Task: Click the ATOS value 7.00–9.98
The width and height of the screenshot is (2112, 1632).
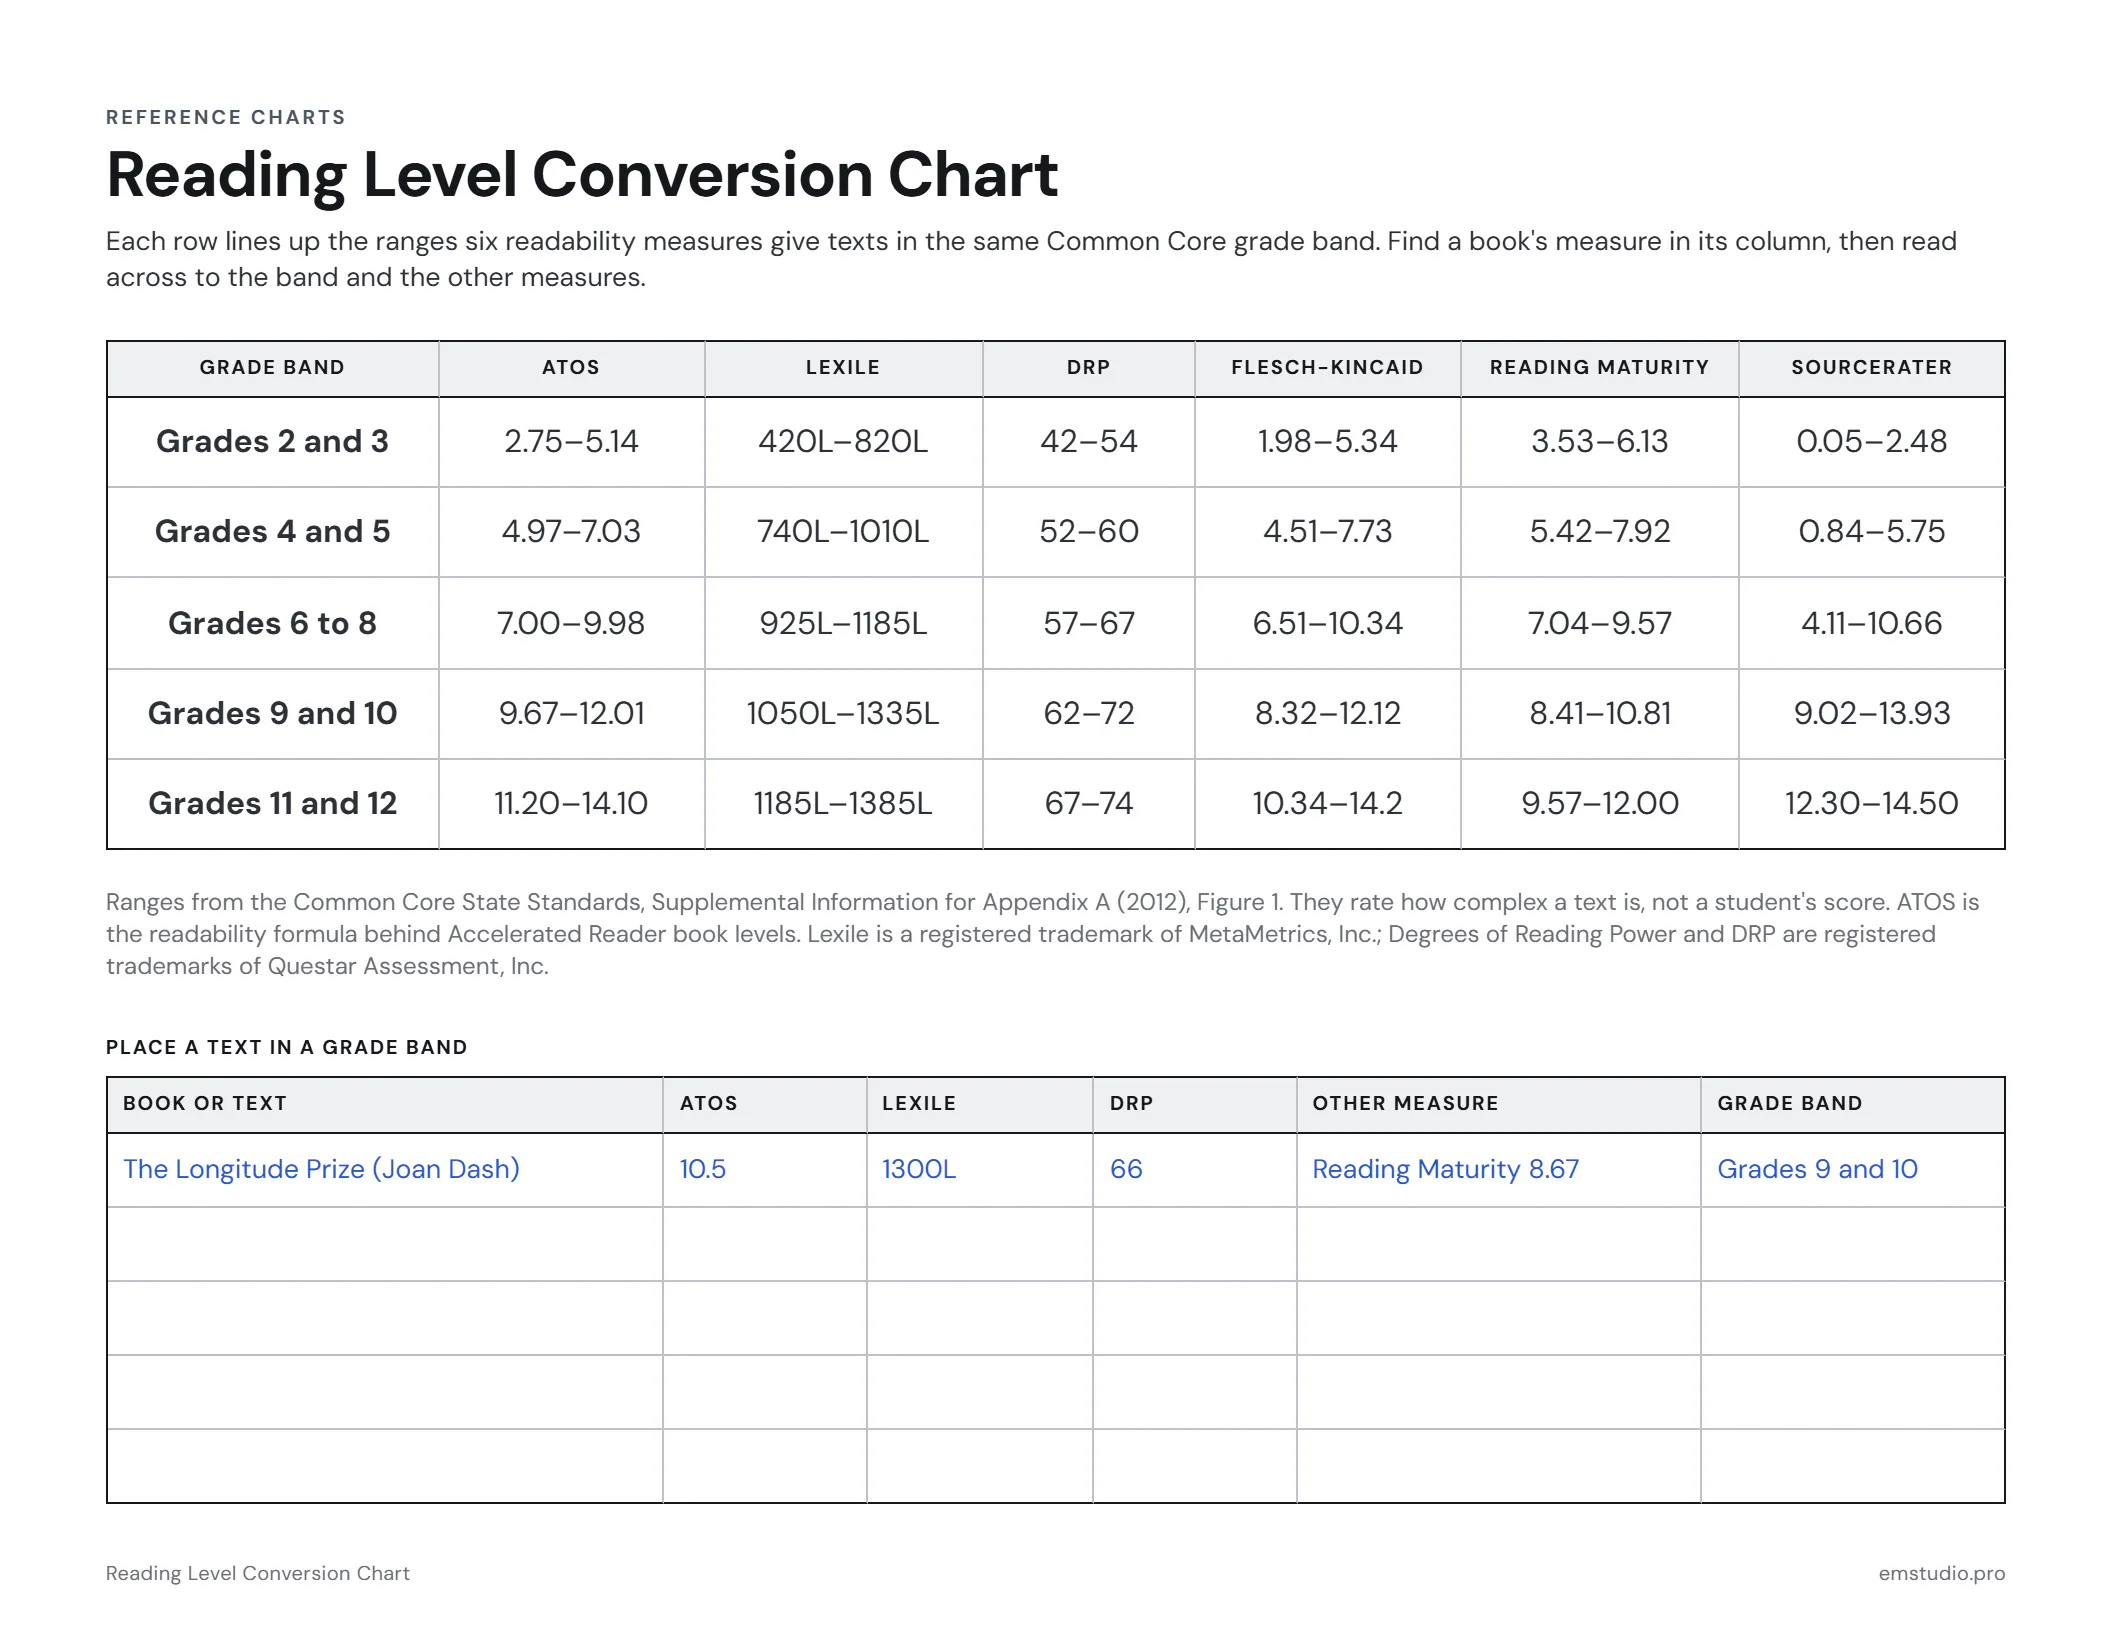Action: point(571,623)
